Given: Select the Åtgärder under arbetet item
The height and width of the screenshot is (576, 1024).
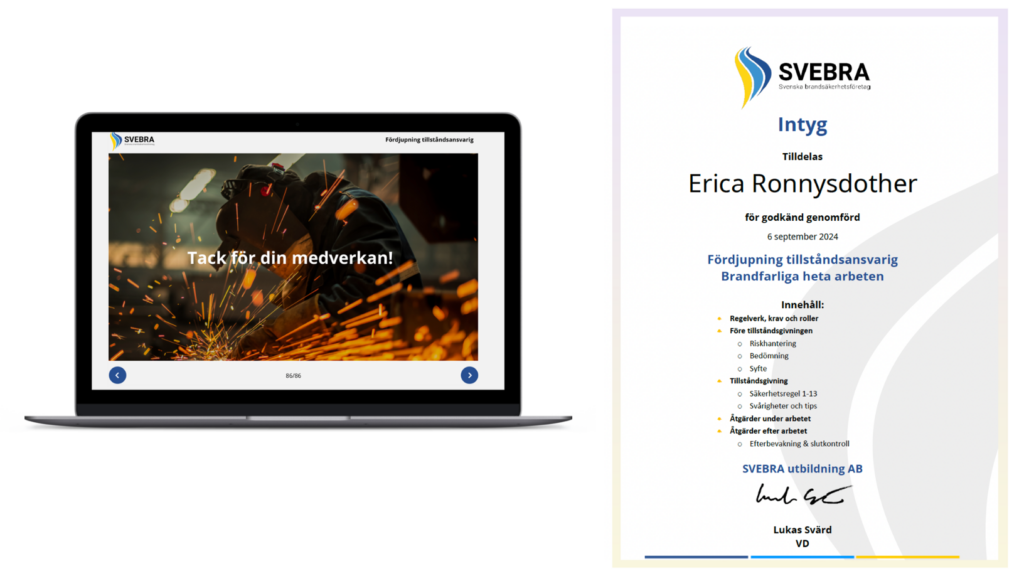Looking at the screenshot, I should (765, 418).
